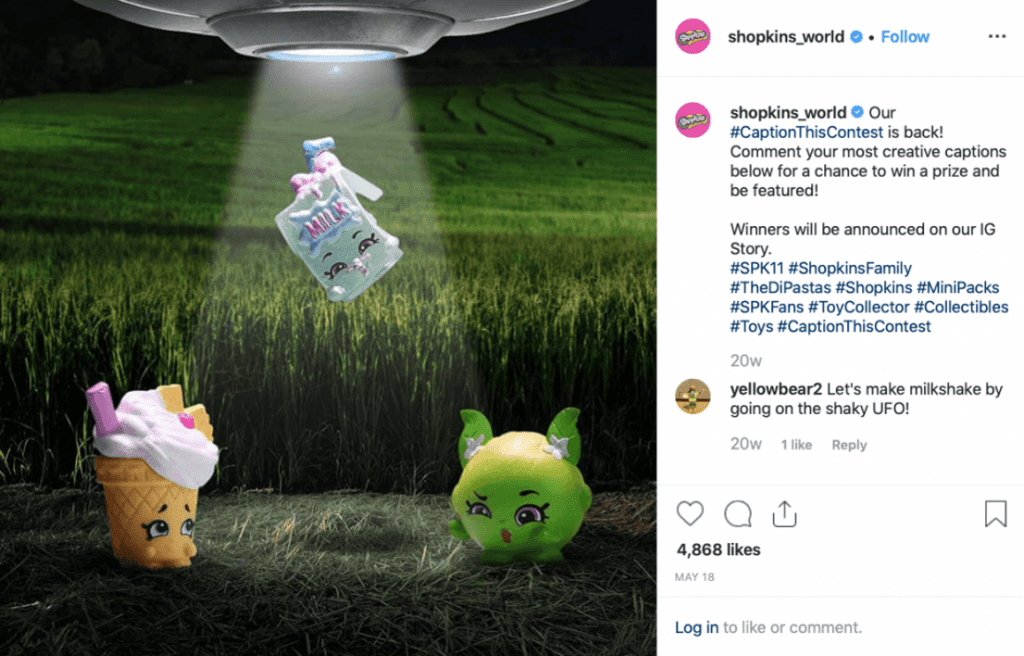Open the #TheDiPastas hashtag

780,287
